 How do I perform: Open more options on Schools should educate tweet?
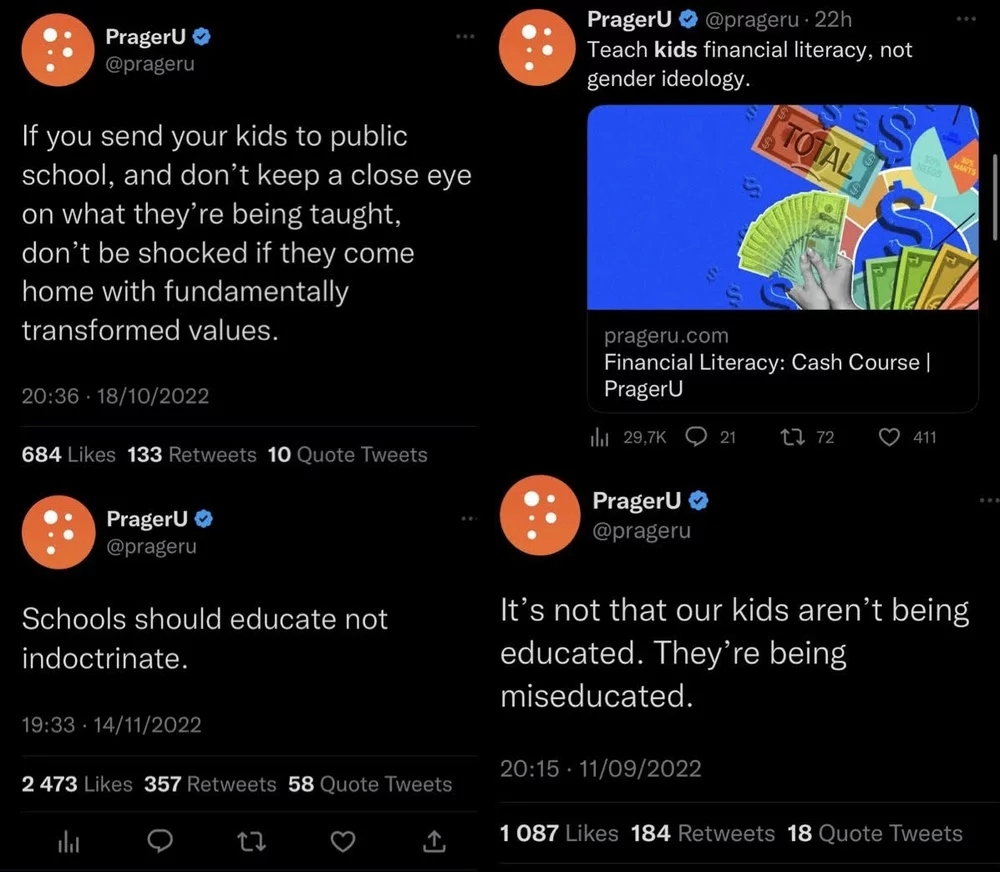coord(467,519)
